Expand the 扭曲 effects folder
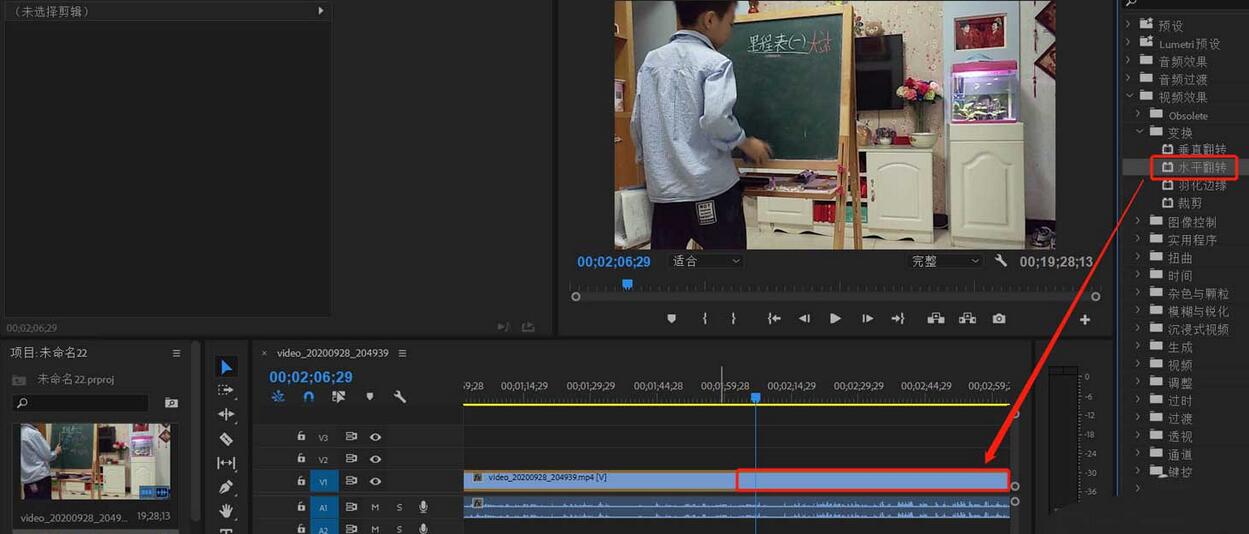 coord(1139,258)
